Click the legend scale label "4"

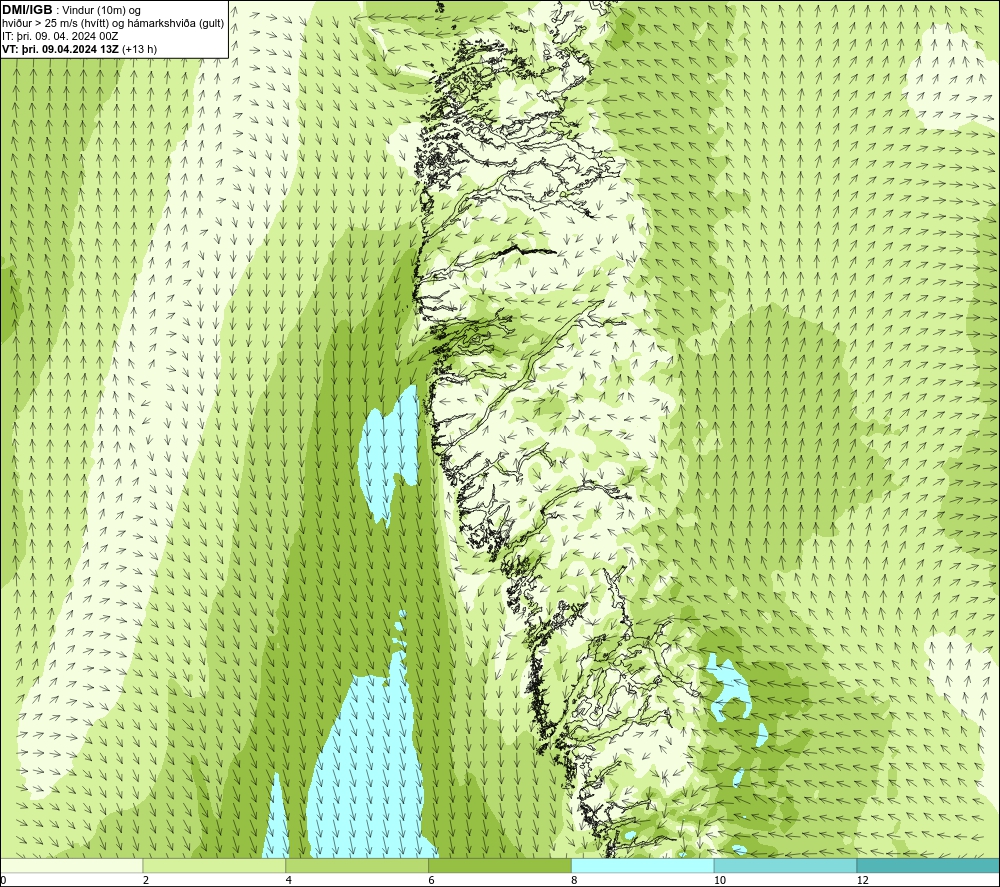tap(289, 880)
